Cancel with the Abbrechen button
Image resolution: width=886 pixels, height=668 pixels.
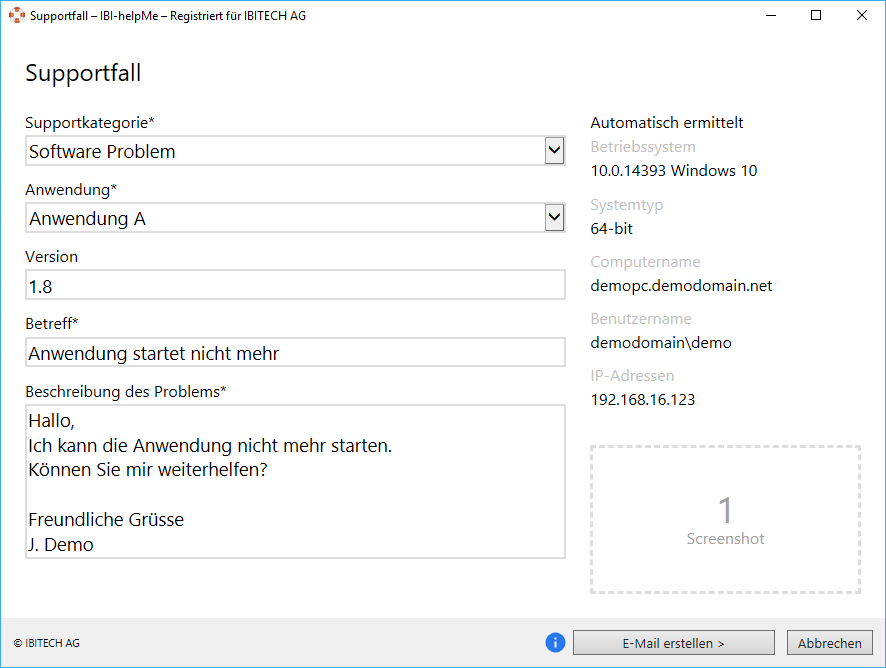coord(829,643)
